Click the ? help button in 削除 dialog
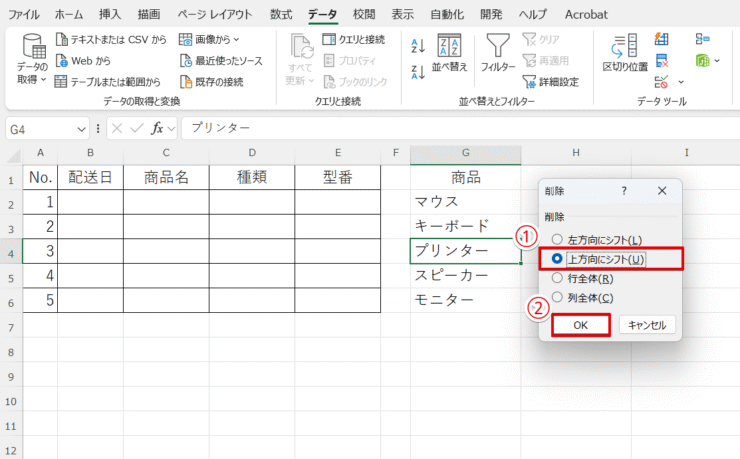The width and height of the screenshot is (740, 459). [x=624, y=191]
